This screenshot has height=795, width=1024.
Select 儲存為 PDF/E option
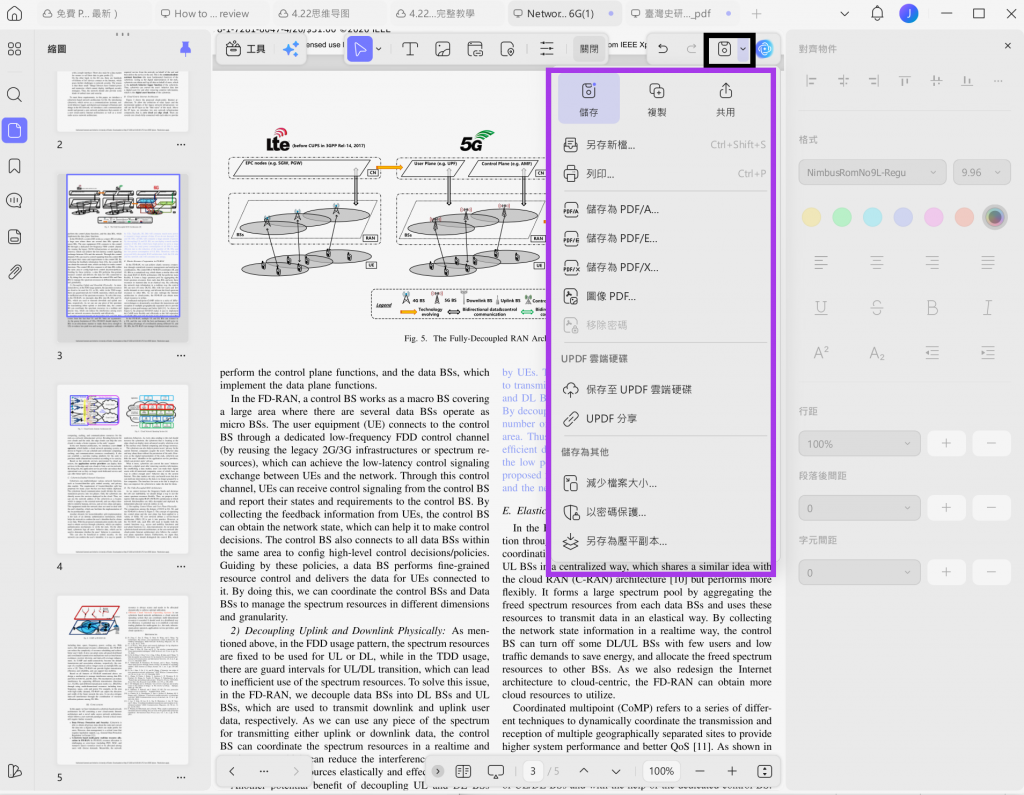(x=664, y=238)
